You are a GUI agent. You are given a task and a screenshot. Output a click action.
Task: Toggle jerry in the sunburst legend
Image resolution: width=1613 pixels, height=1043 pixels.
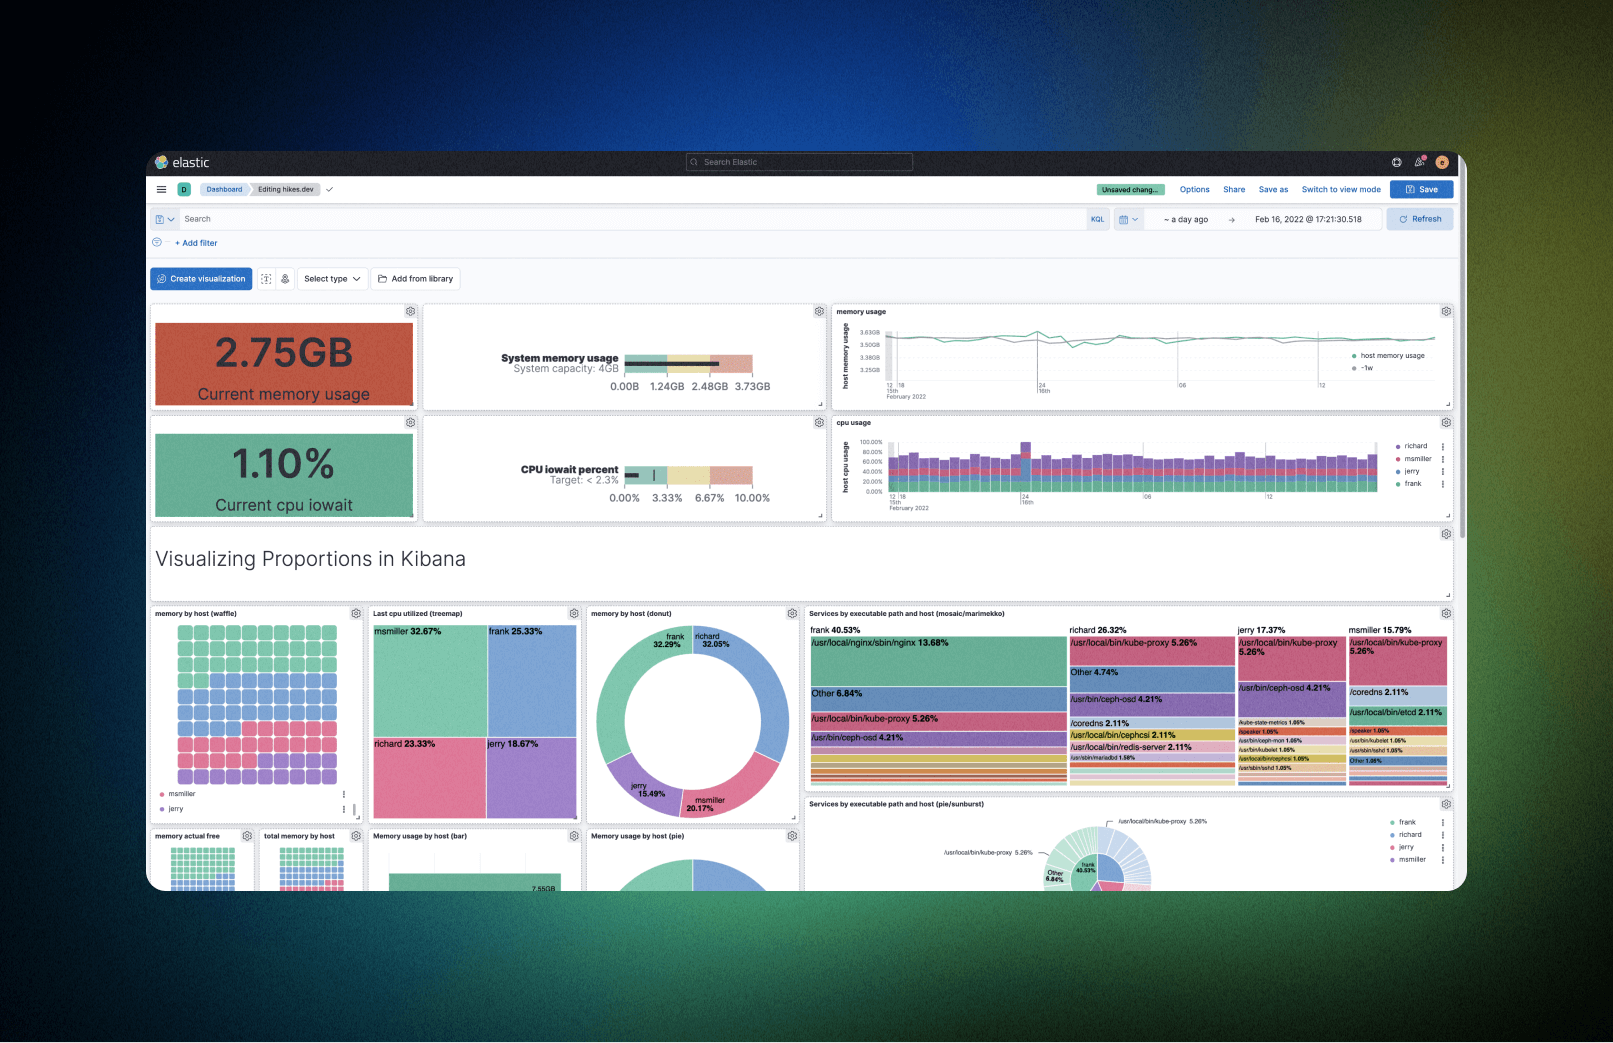coord(1406,847)
